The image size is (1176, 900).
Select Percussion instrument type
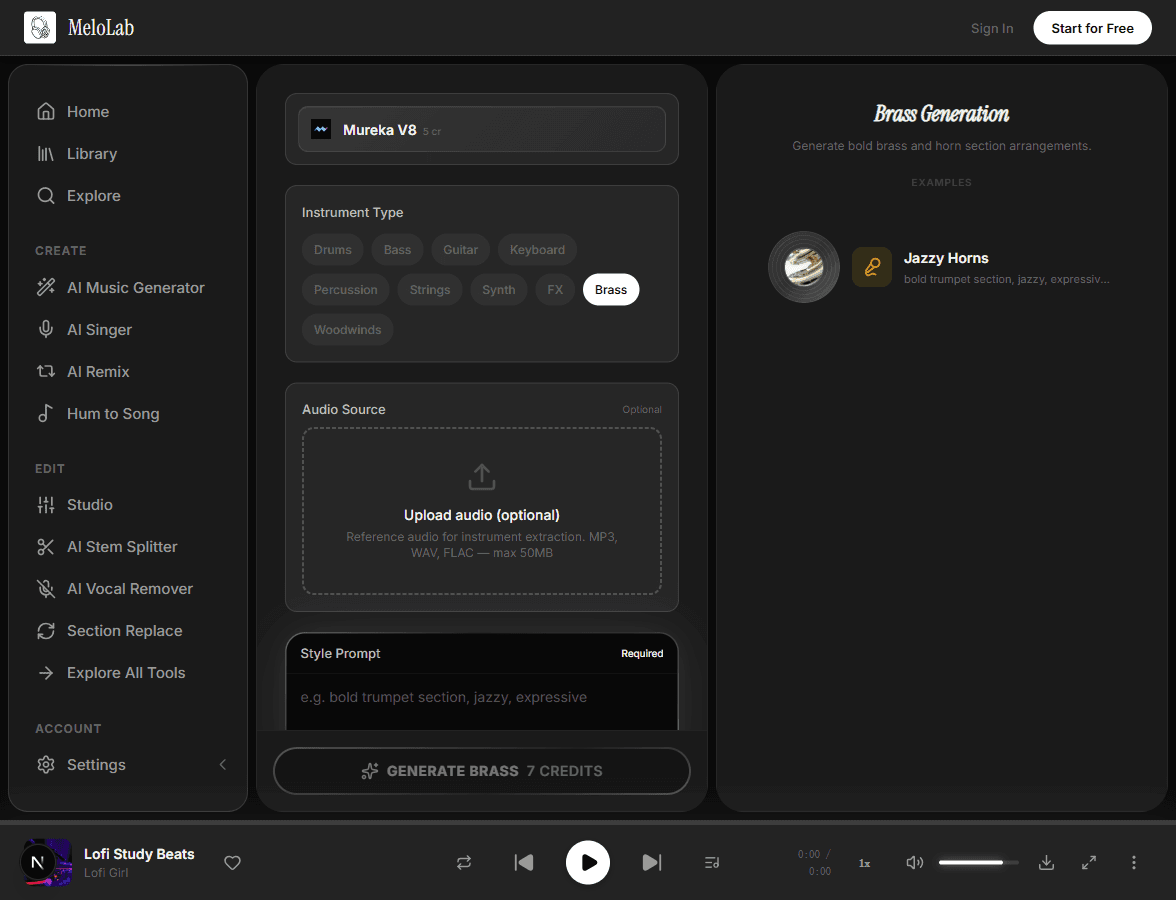click(345, 290)
